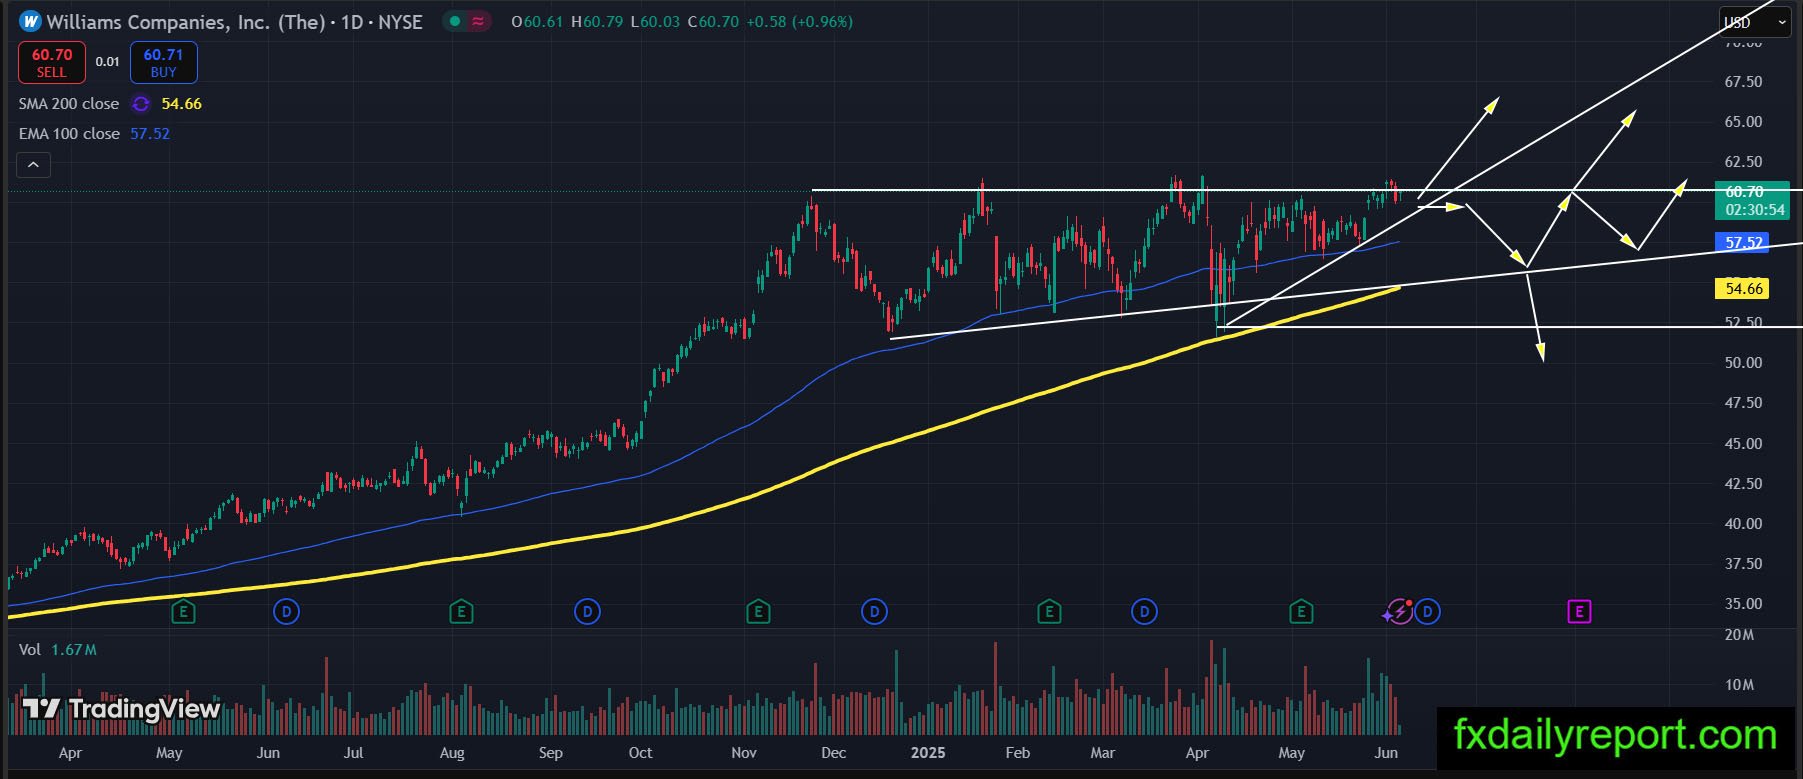The image size is (1803, 779).
Task: Click the dividend D marker near March 2025
Action: 1144,611
